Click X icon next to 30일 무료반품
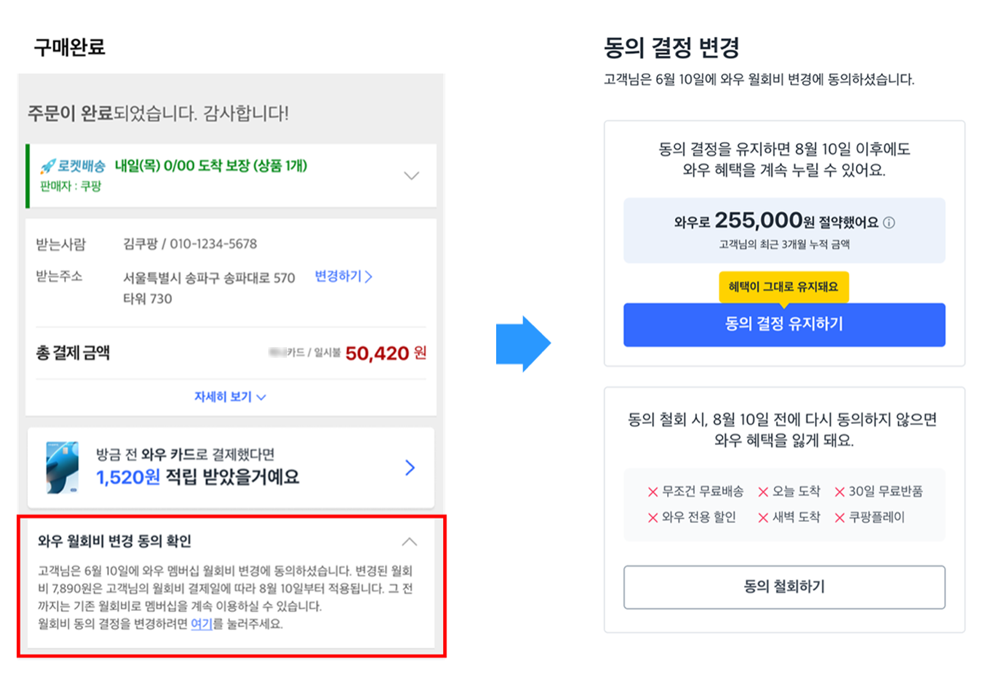The height and width of the screenshot is (677, 1004). pyautogui.click(x=840, y=492)
